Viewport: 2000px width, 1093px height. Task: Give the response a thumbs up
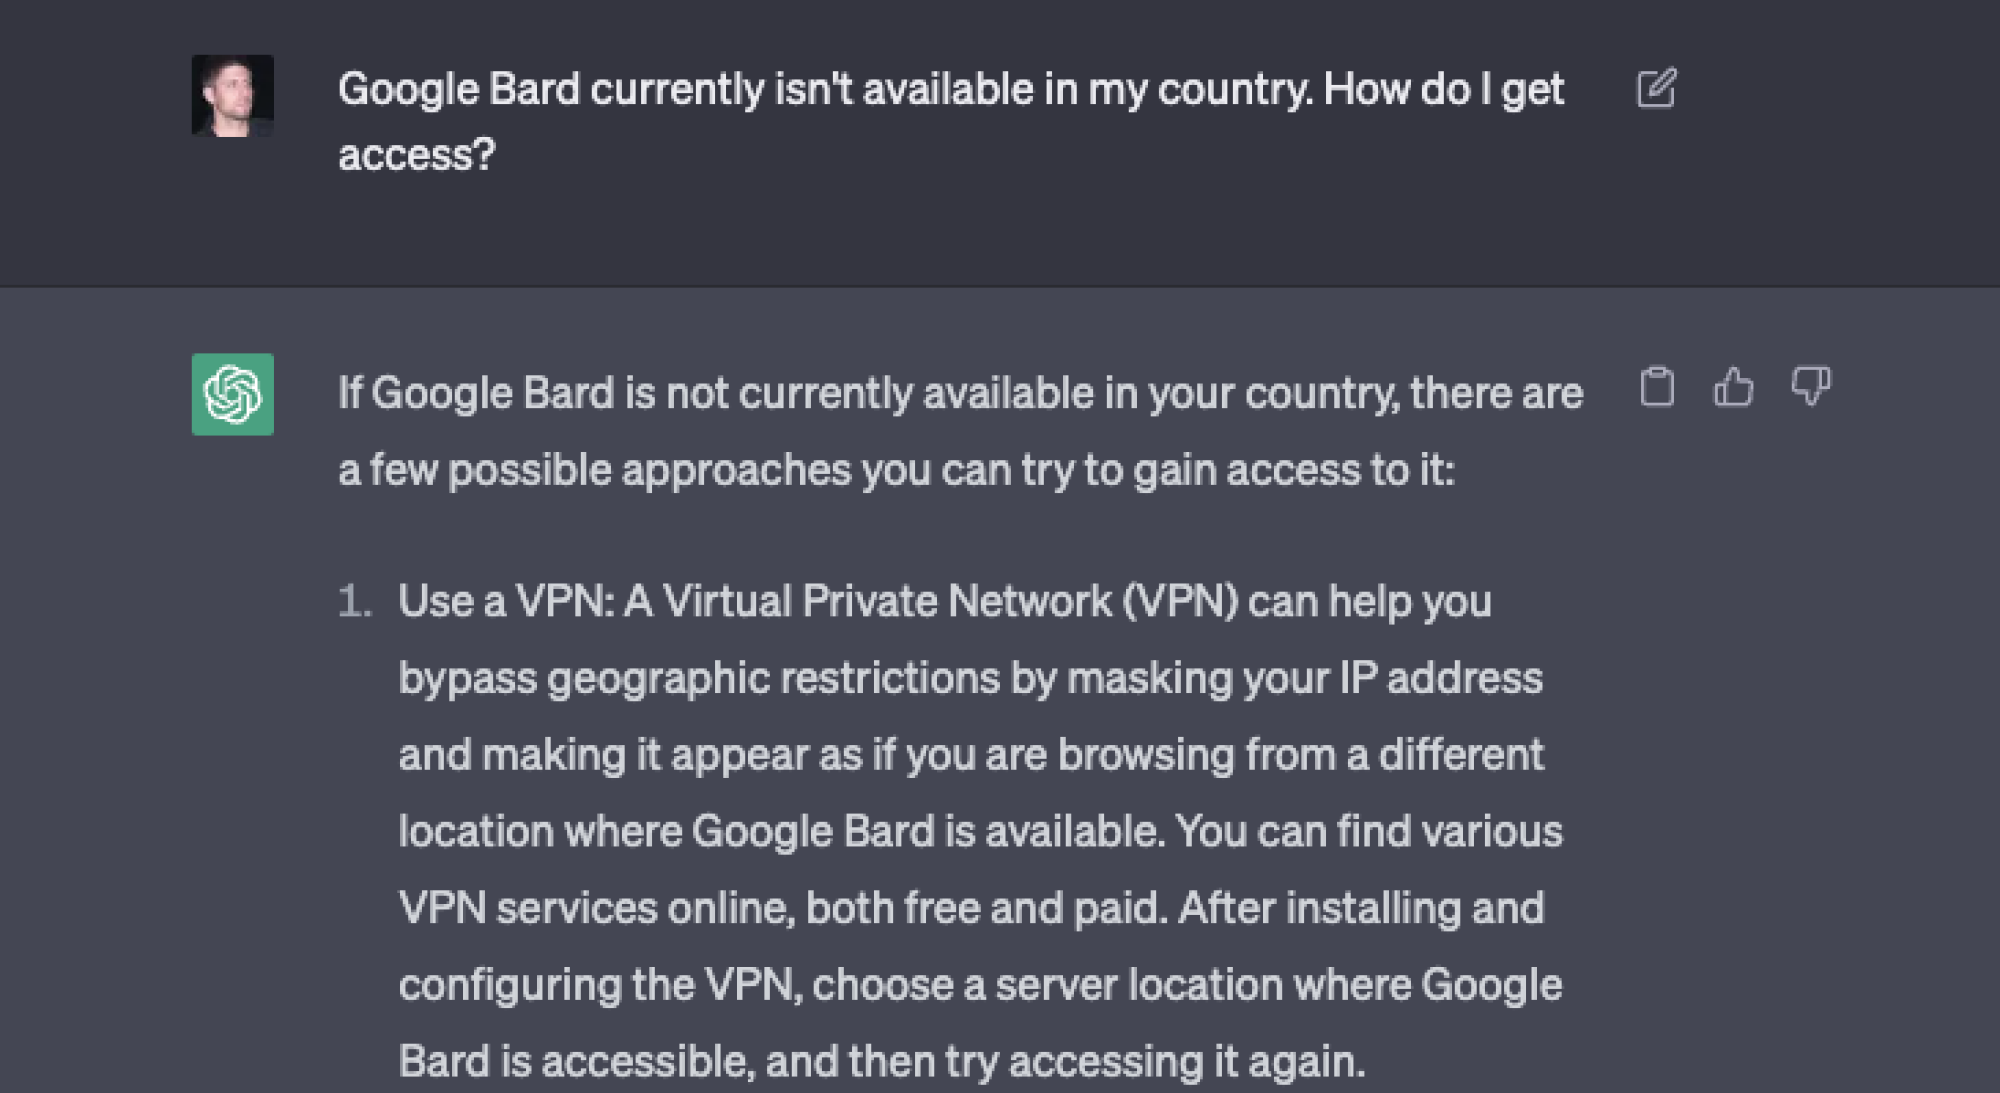pyautogui.click(x=1733, y=387)
